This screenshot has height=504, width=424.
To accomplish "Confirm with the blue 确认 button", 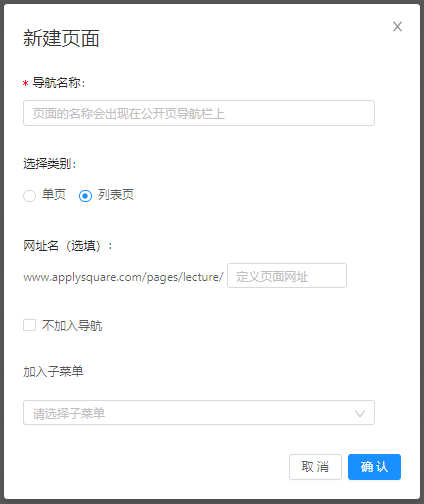I will point(374,467).
